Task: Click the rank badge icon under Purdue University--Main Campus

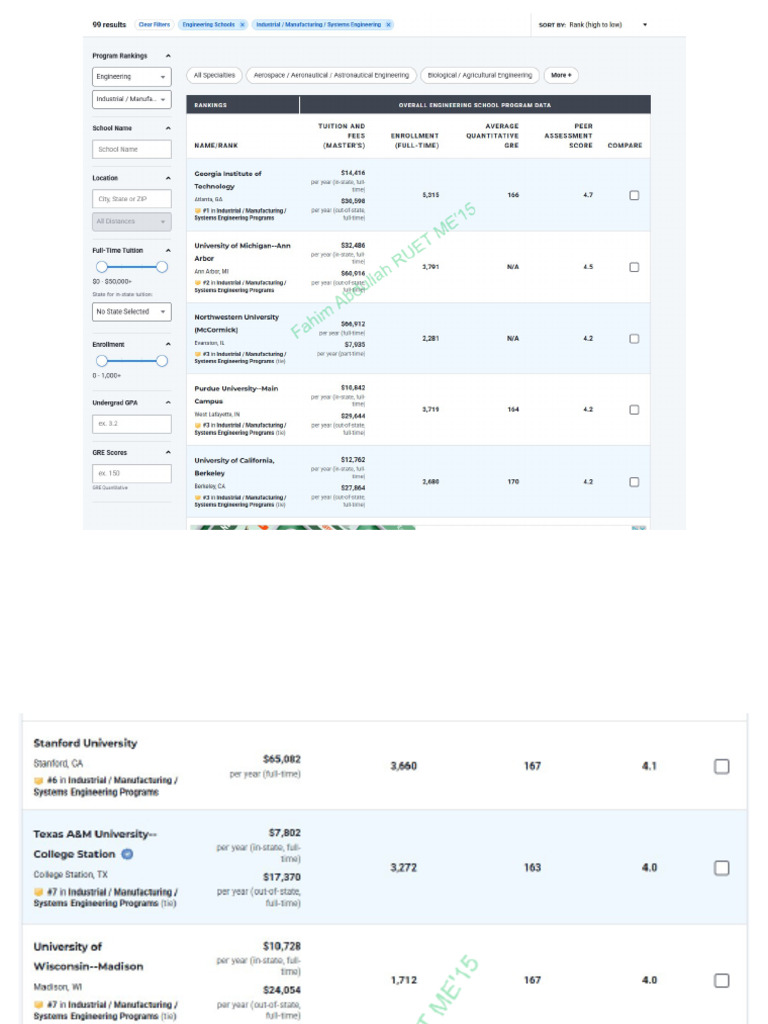Action: click(x=197, y=425)
